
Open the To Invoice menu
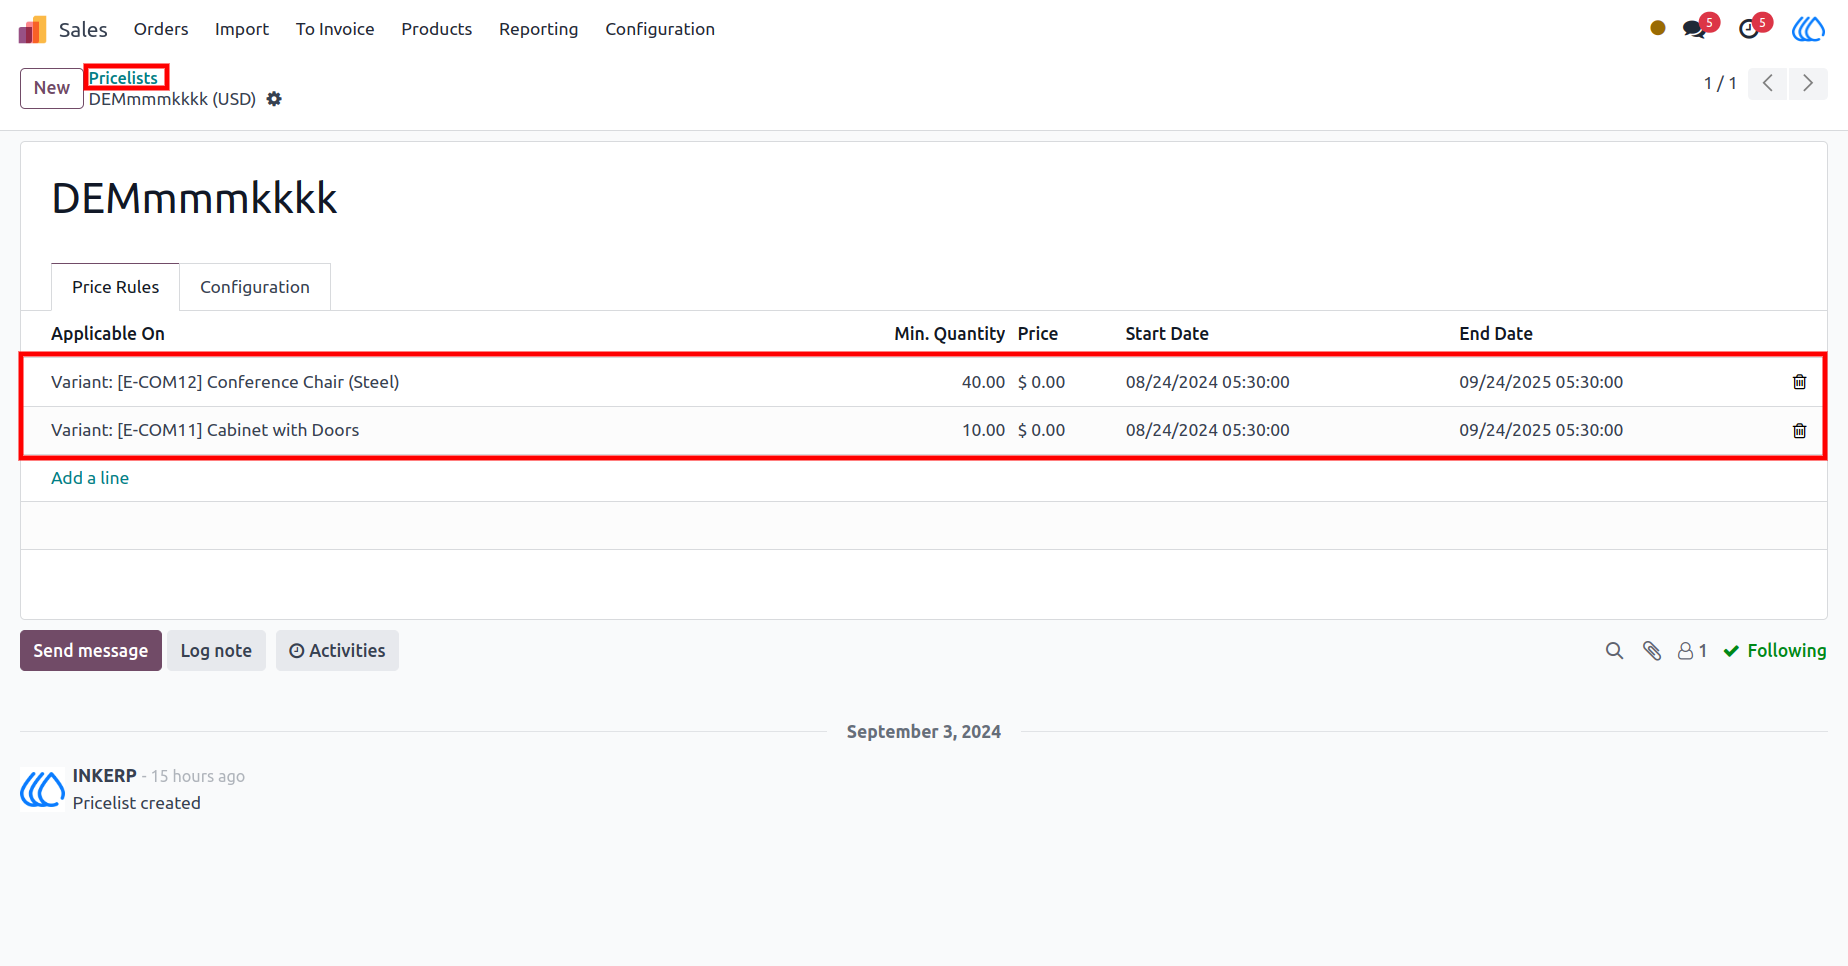pos(335,29)
